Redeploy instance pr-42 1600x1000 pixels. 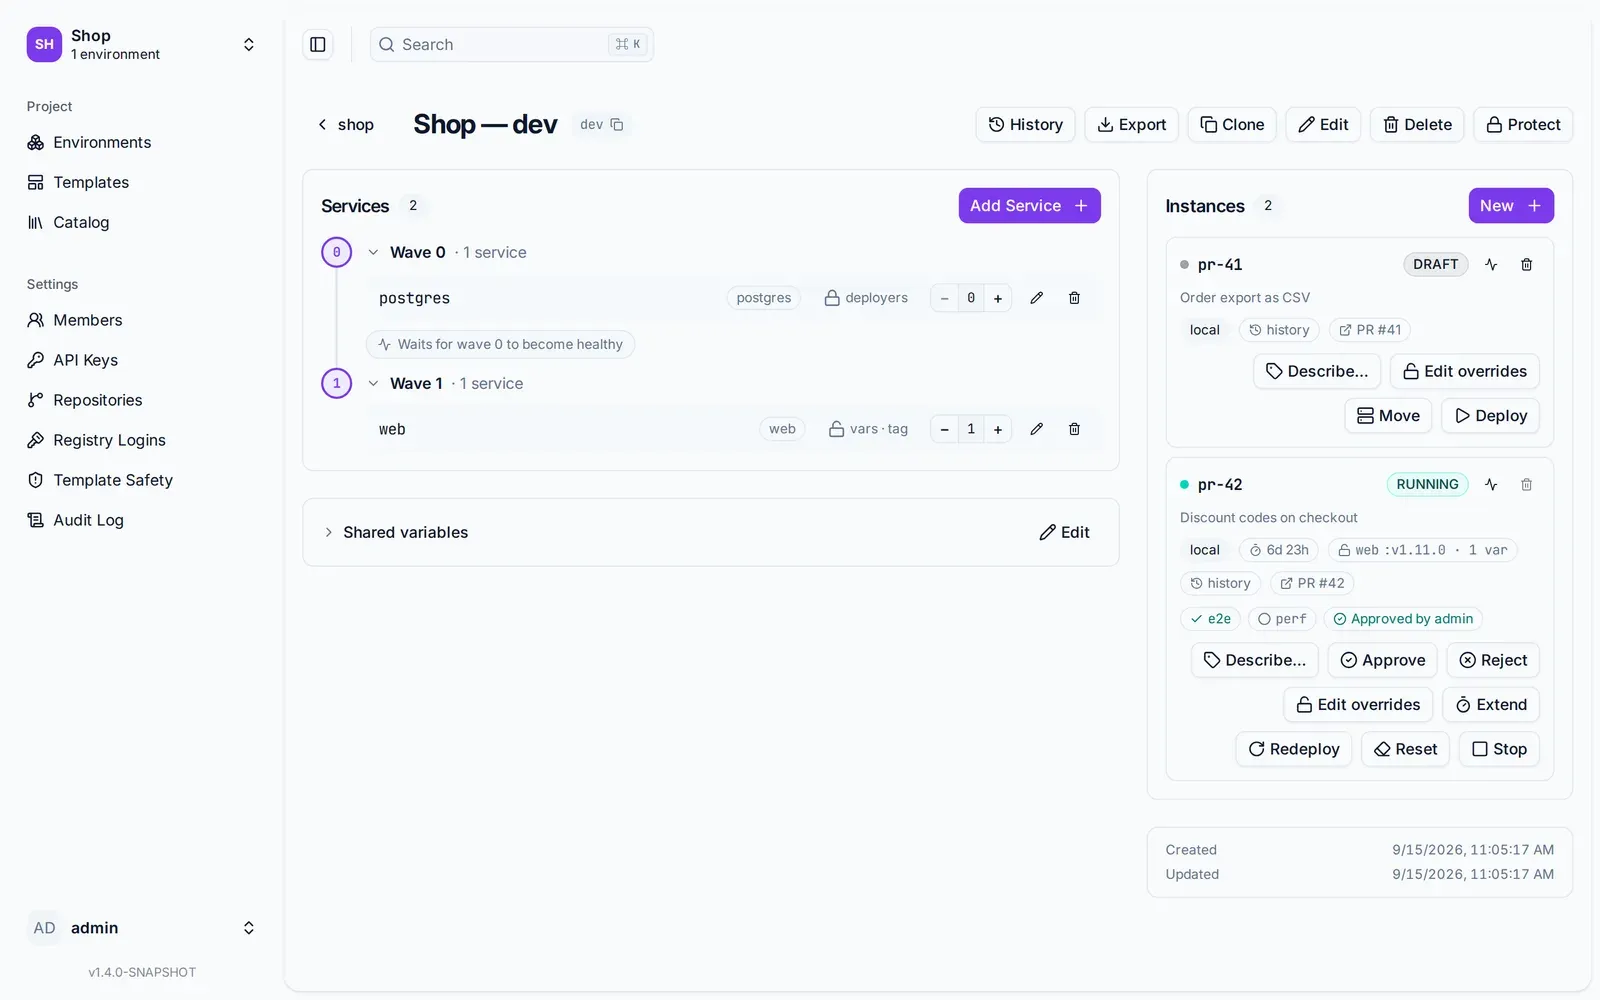(x=1294, y=749)
